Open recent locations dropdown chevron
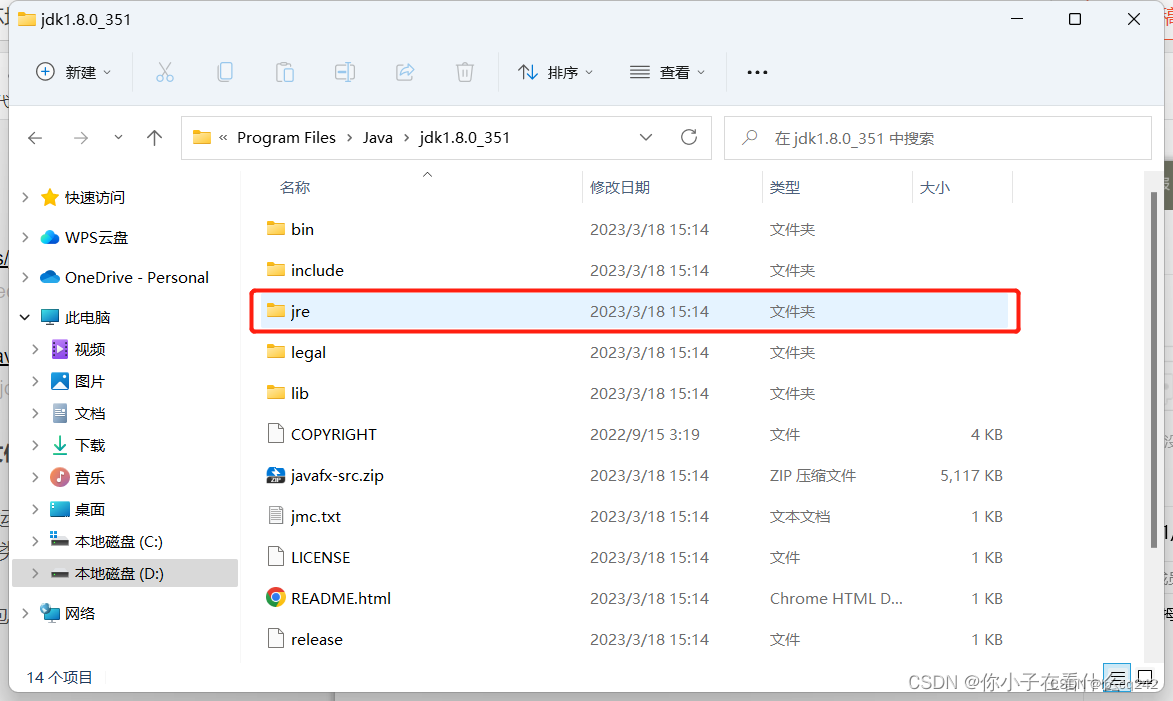 click(118, 138)
